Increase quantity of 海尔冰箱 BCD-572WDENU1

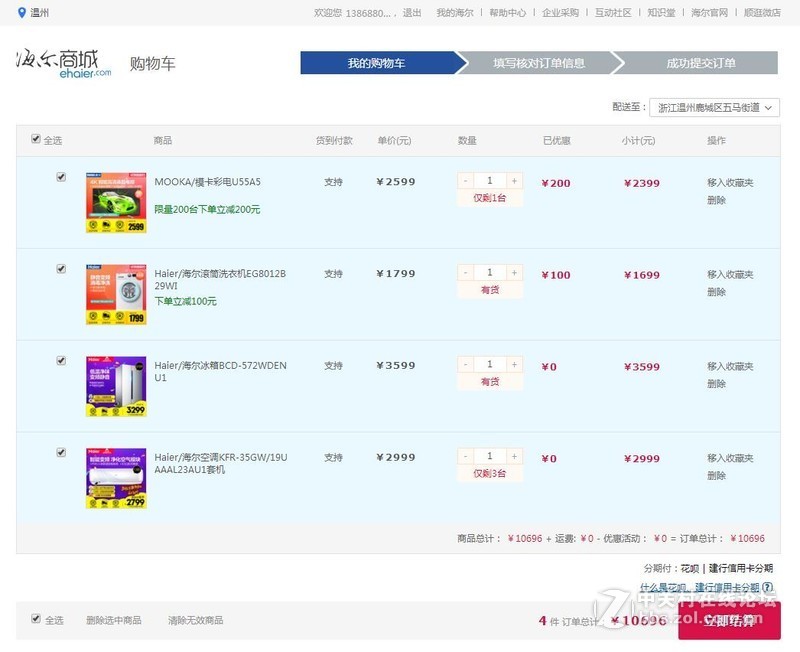pos(514,364)
